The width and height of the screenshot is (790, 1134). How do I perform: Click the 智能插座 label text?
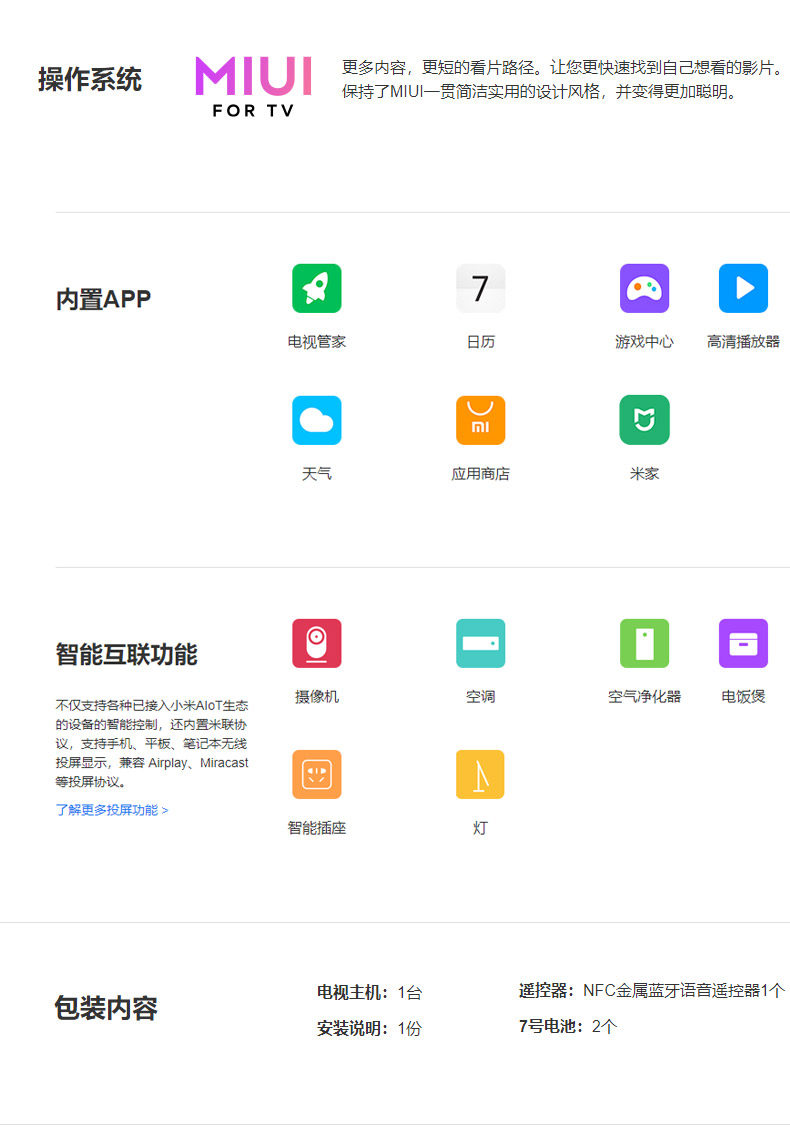316,828
